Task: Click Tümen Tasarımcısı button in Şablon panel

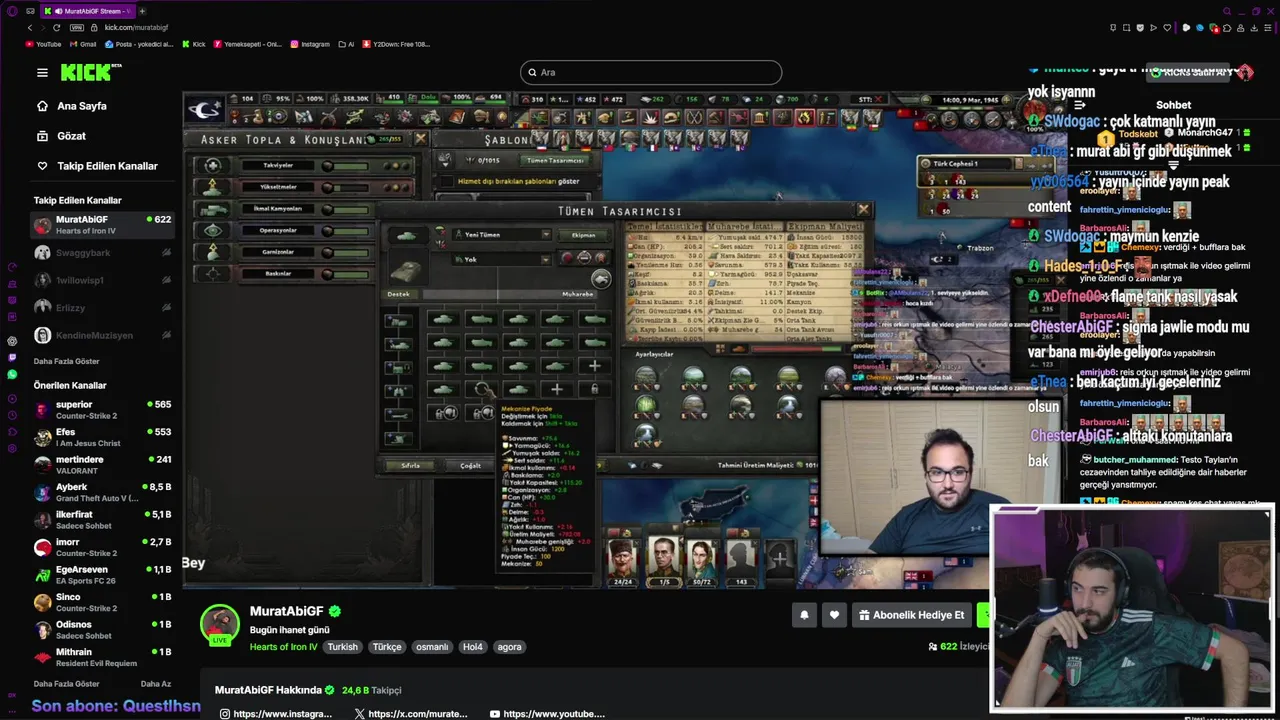Action: point(555,160)
